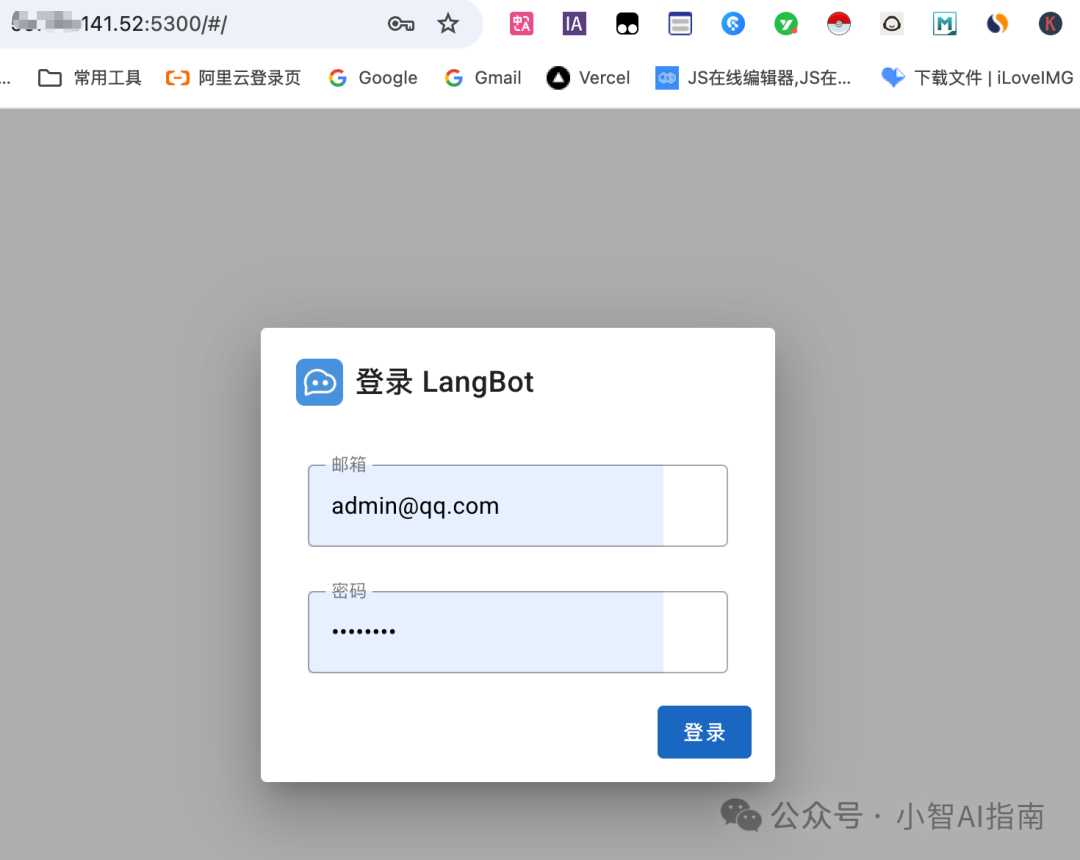Click the LangBot chat bubble logo
1080x860 pixels.
[x=320, y=382]
